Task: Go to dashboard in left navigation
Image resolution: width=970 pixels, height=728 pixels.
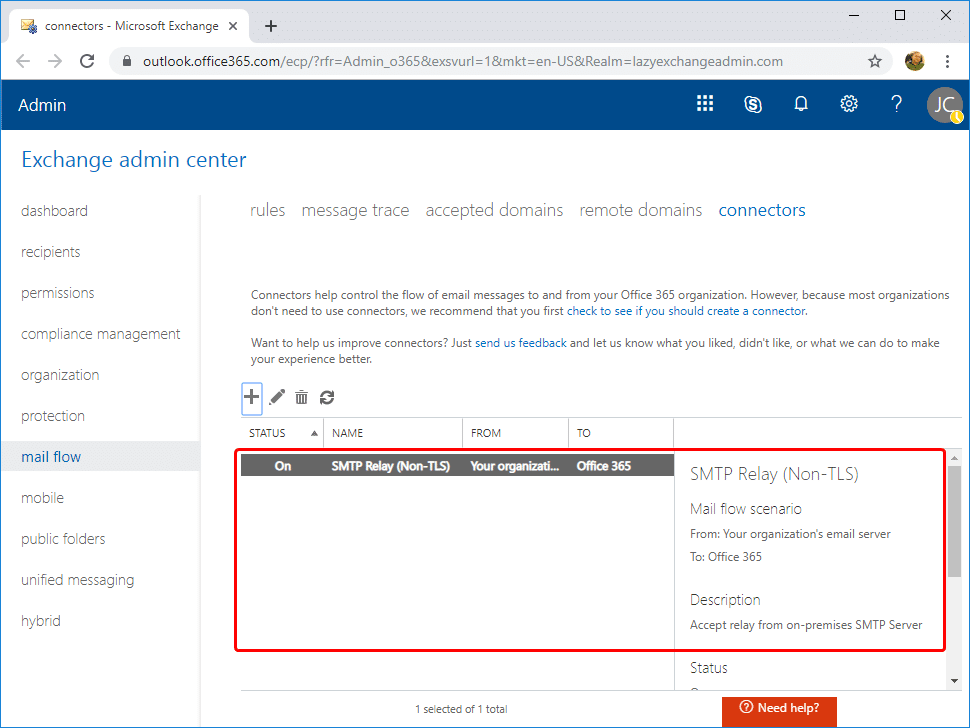Action: [x=54, y=211]
